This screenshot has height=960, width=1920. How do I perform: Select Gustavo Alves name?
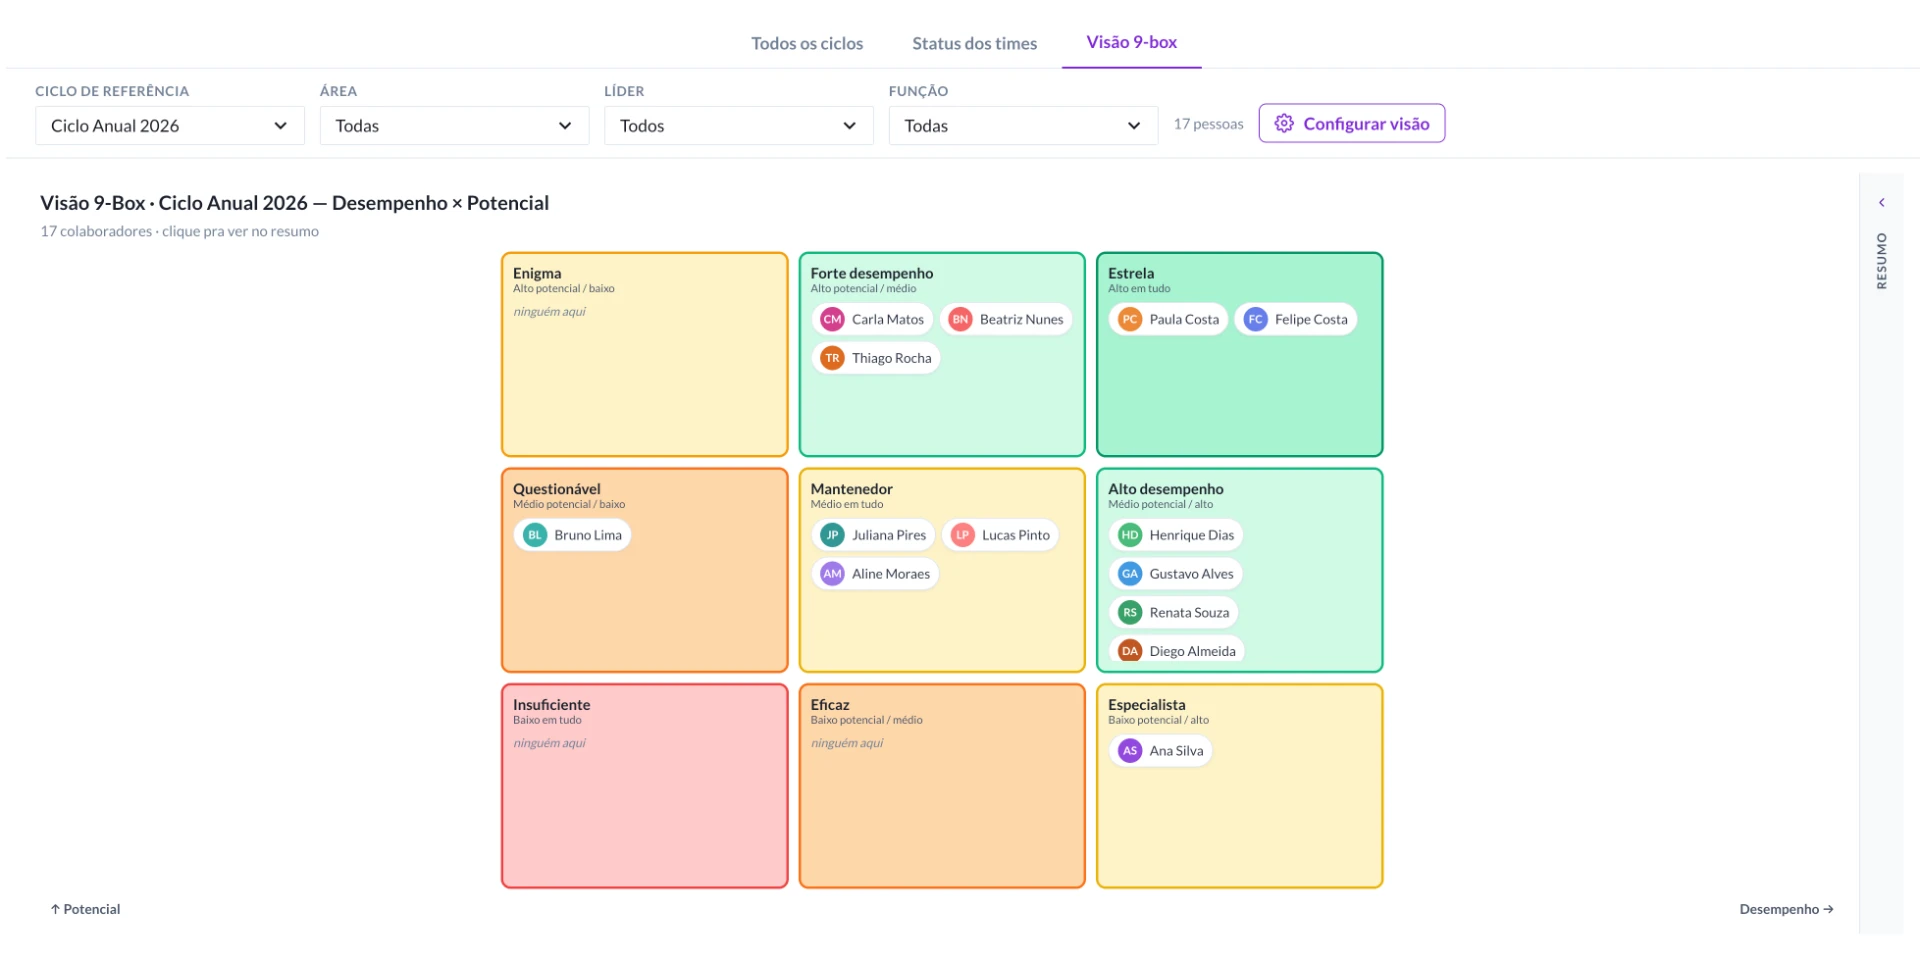pyautogui.click(x=1191, y=574)
